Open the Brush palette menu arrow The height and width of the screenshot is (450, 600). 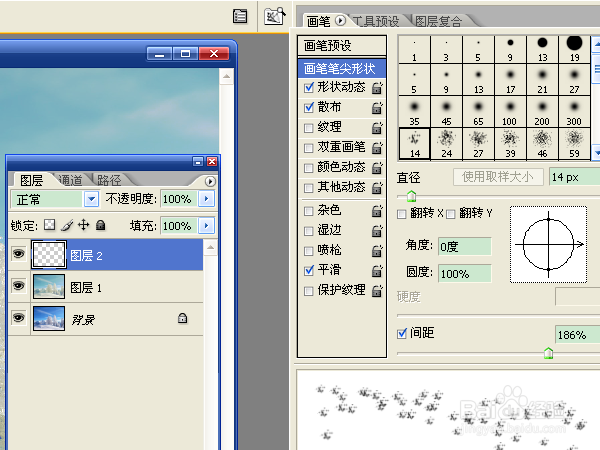(x=340, y=20)
